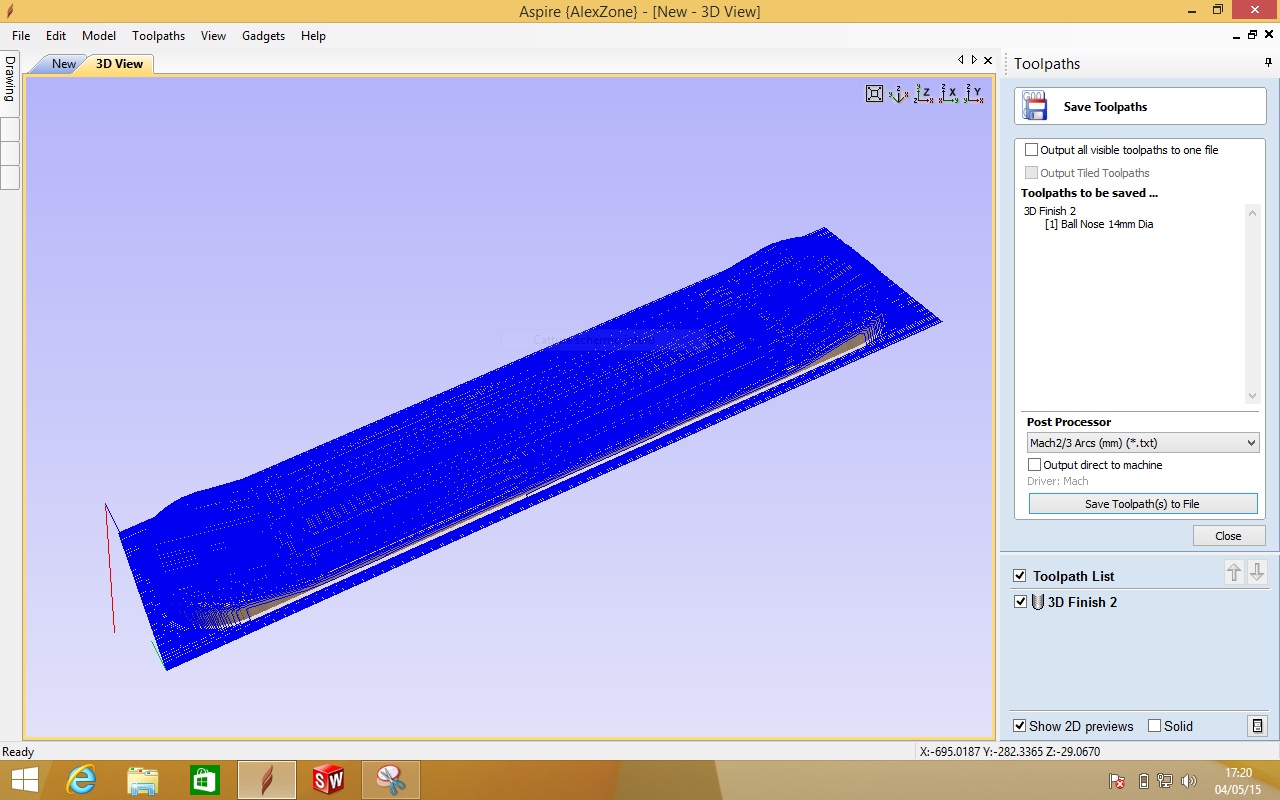Image resolution: width=1280 pixels, height=800 pixels.
Task: Click the Driver: Mach label
Action: click(1058, 481)
